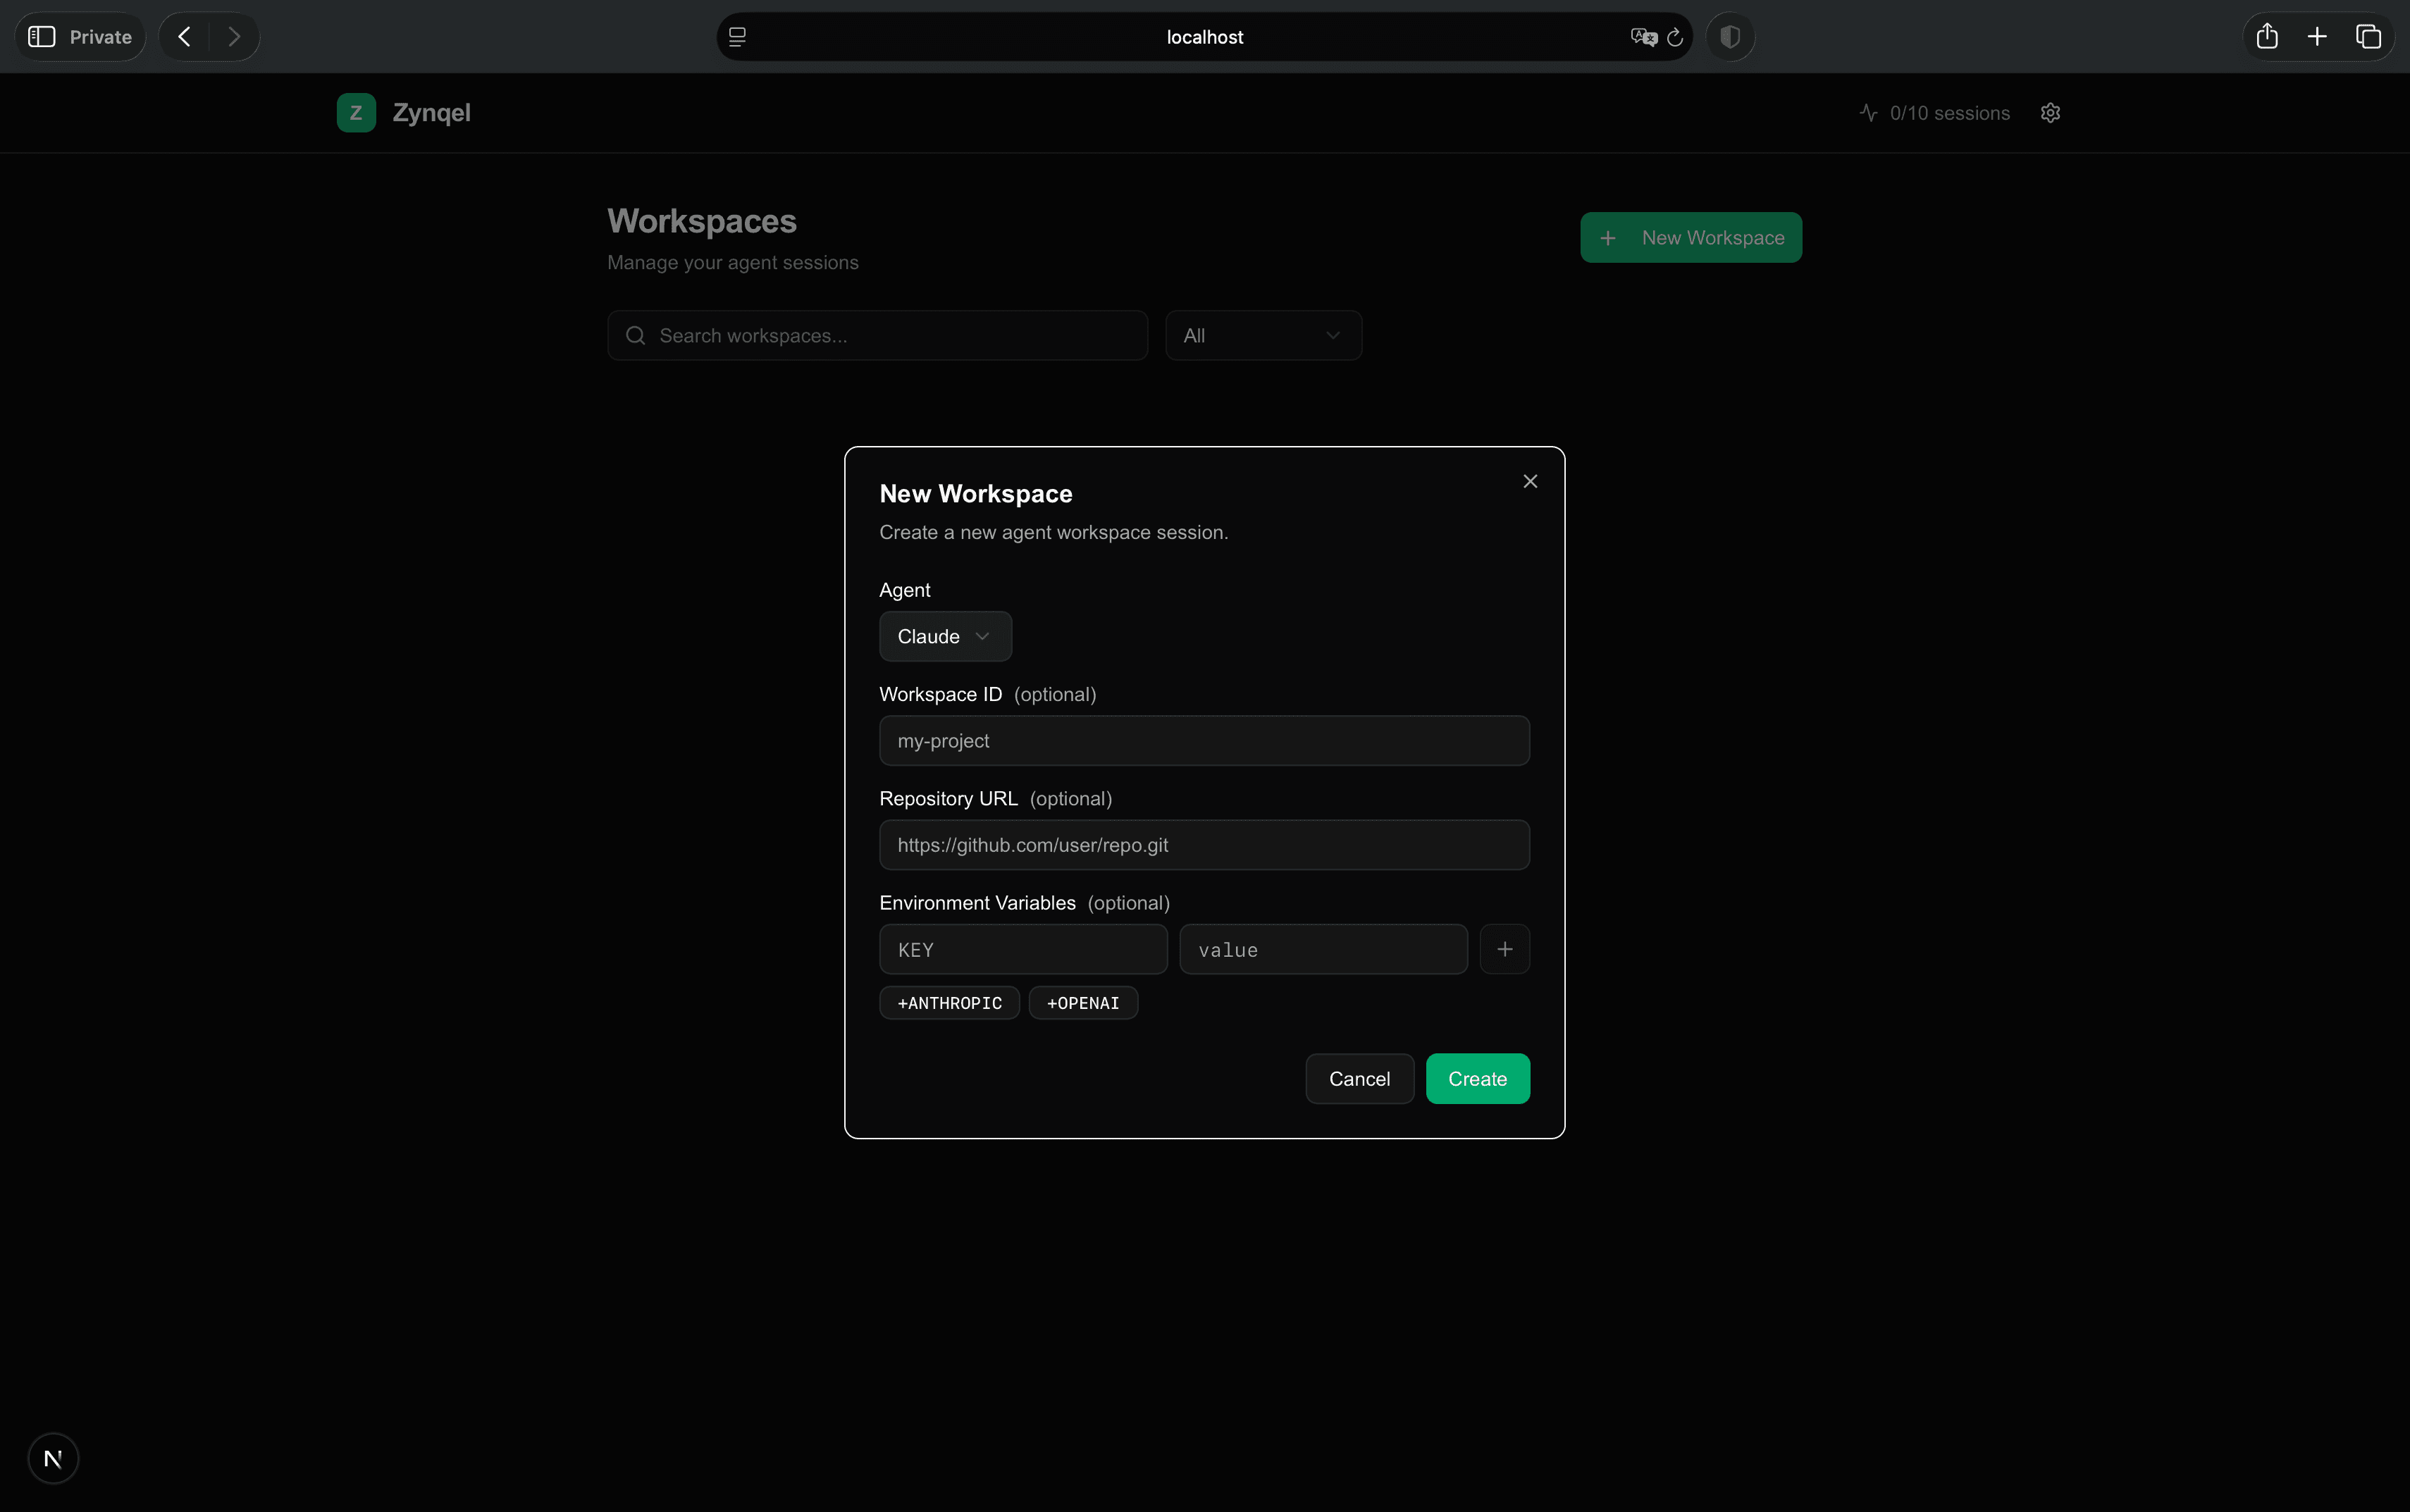Screen dimensions: 2410x1512
Task: Click the Zynqel logo icon
Action: (356, 112)
